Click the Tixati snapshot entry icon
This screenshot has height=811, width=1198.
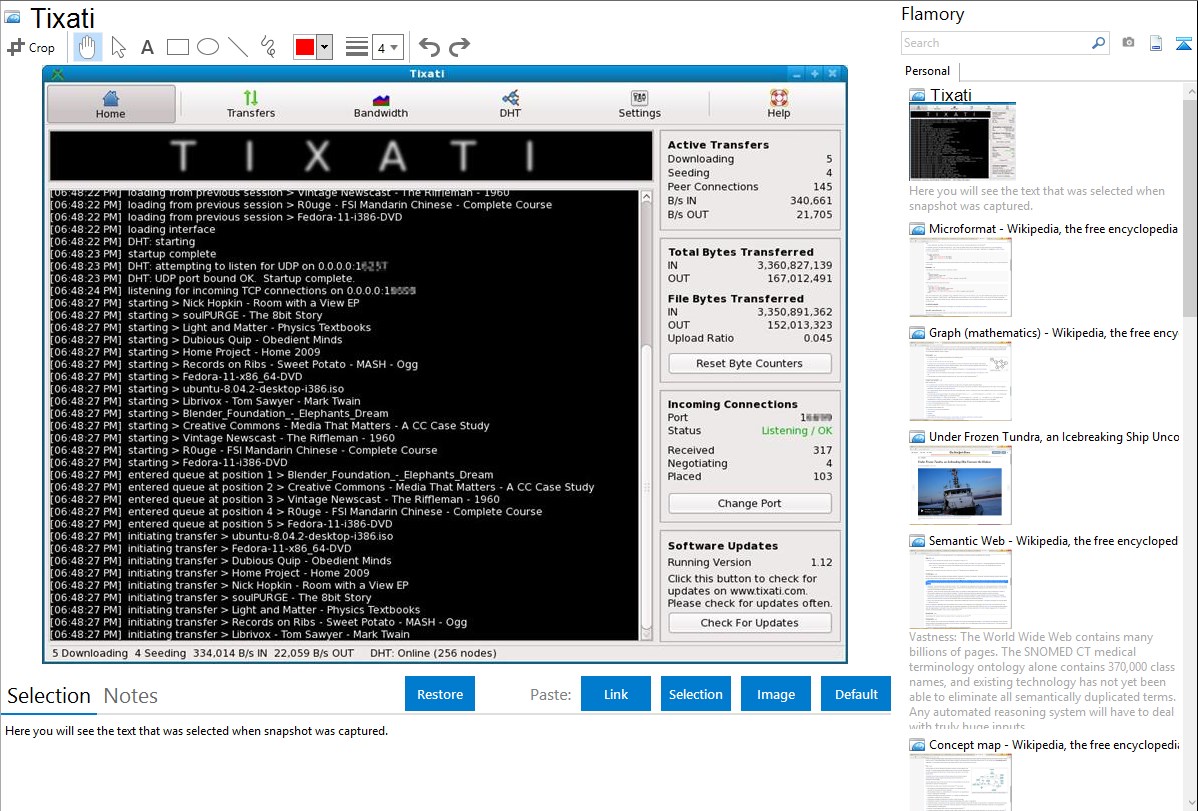[x=917, y=96]
